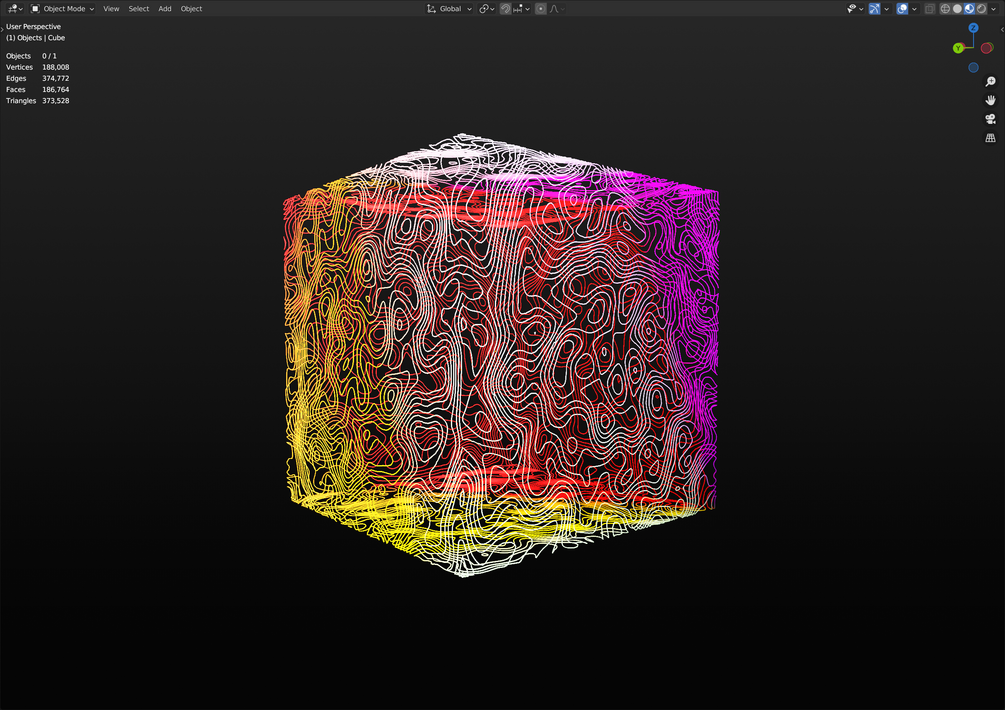Switch to solid viewport shading

[x=957, y=9]
